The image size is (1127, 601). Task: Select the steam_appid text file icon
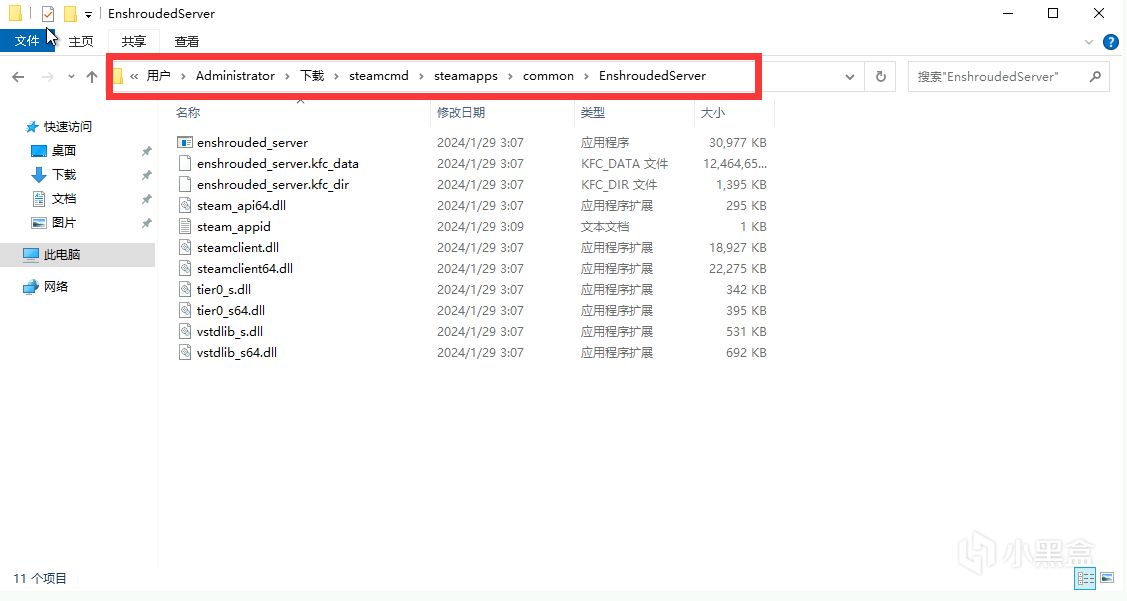point(185,226)
